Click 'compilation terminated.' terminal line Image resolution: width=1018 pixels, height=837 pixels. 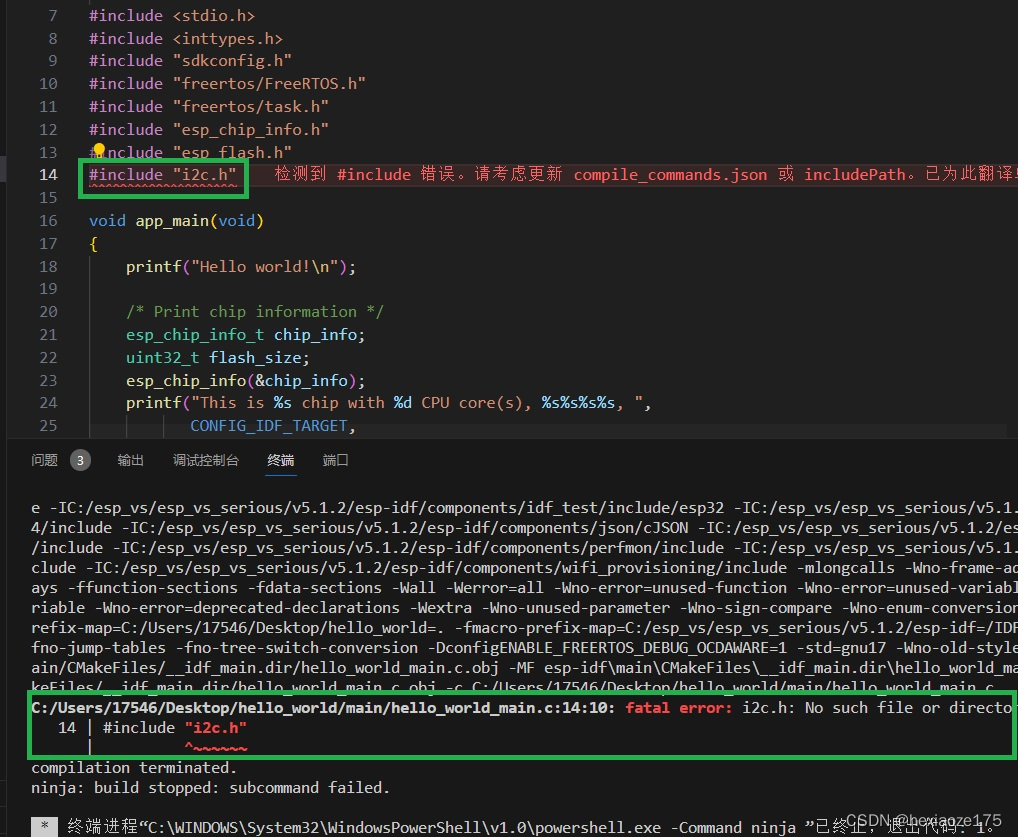click(134, 768)
